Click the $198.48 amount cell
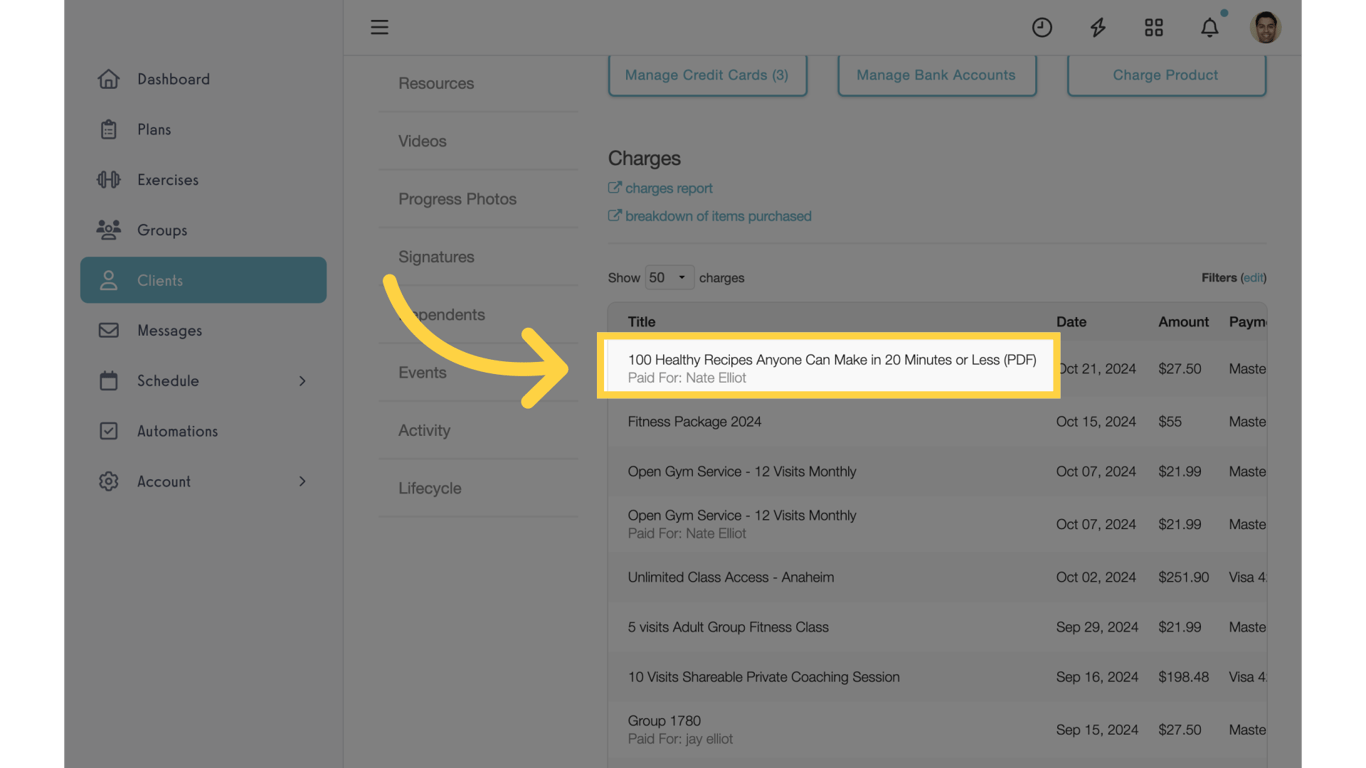1366x768 pixels. (x=1184, y=677)
